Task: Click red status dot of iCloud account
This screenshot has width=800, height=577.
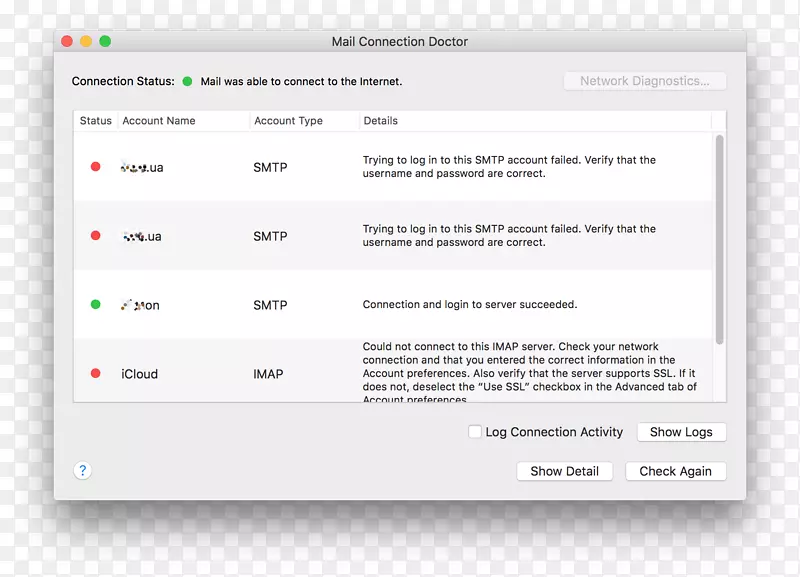Action: (x=96, y=373)
